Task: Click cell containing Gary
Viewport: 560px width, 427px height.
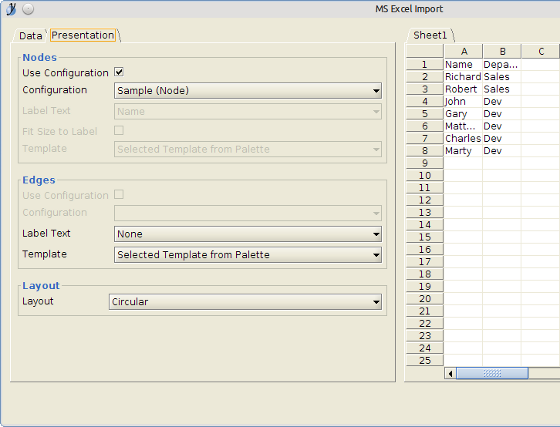Action: coord(463,114)
